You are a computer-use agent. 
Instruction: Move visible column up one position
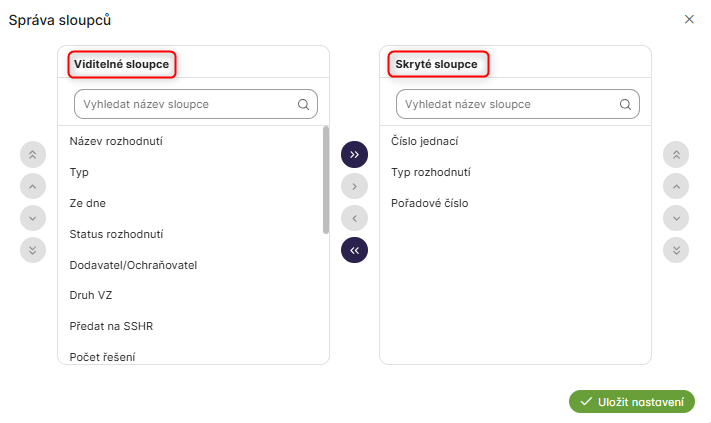click(x=33, y=187)
